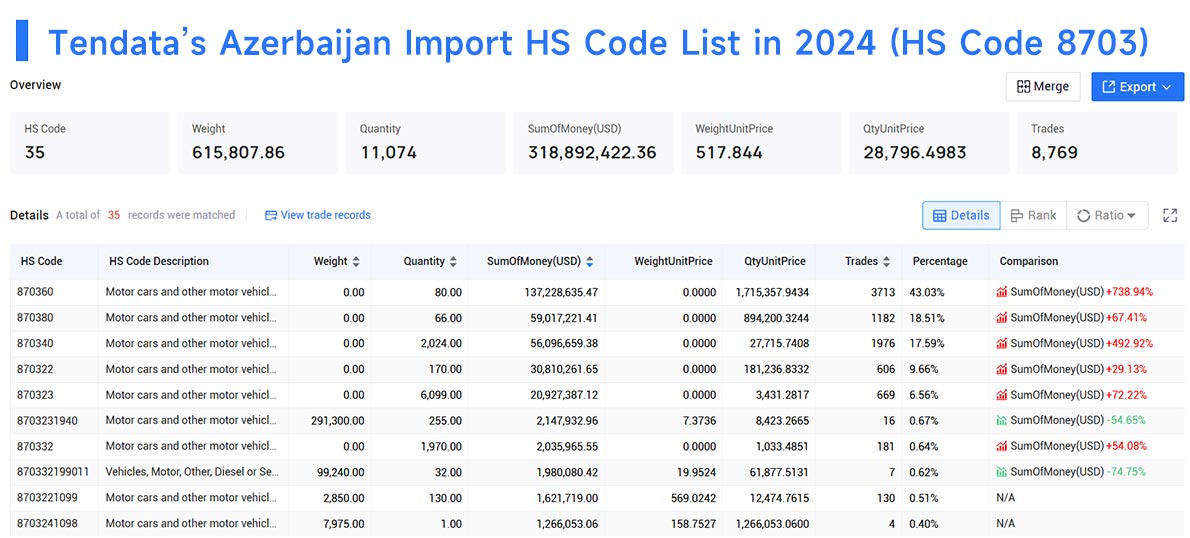Click the 'Vehicles, Motor, Other, Diesel' description
Viewport: 1190px width, 538px height.
click(x=192, y=471)
